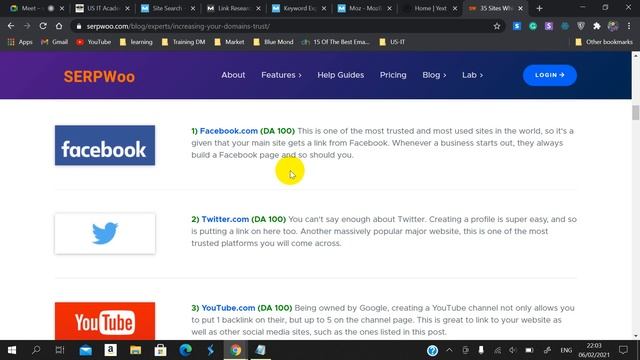Open the Chrome profile avatar
640x360 pixels.
[x=613, y=26]
